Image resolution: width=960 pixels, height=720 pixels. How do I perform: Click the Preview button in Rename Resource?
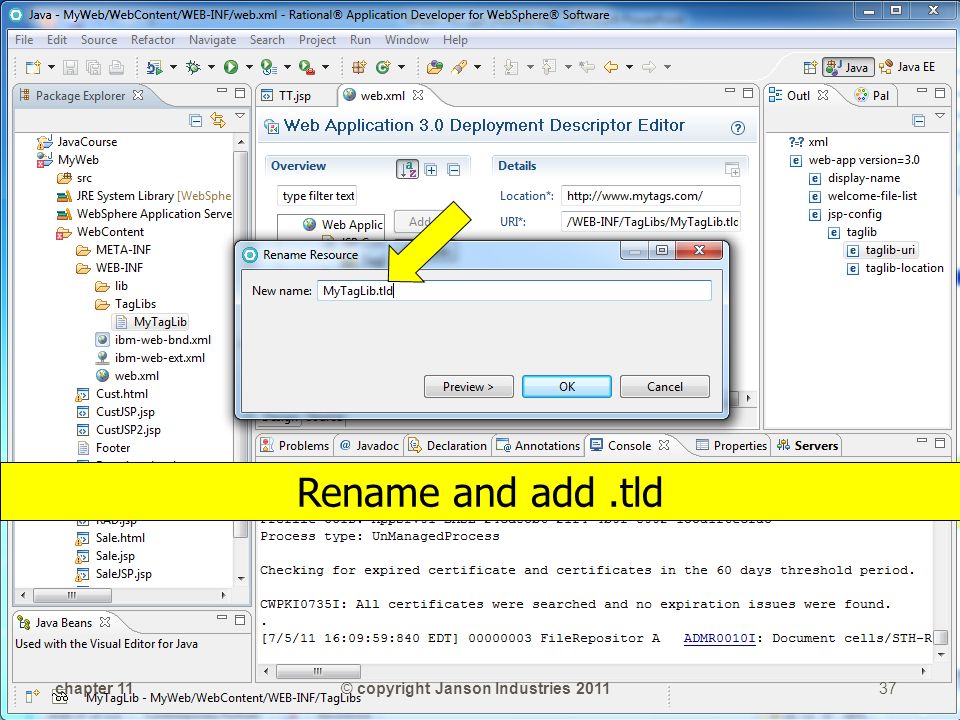click(468, 386)
